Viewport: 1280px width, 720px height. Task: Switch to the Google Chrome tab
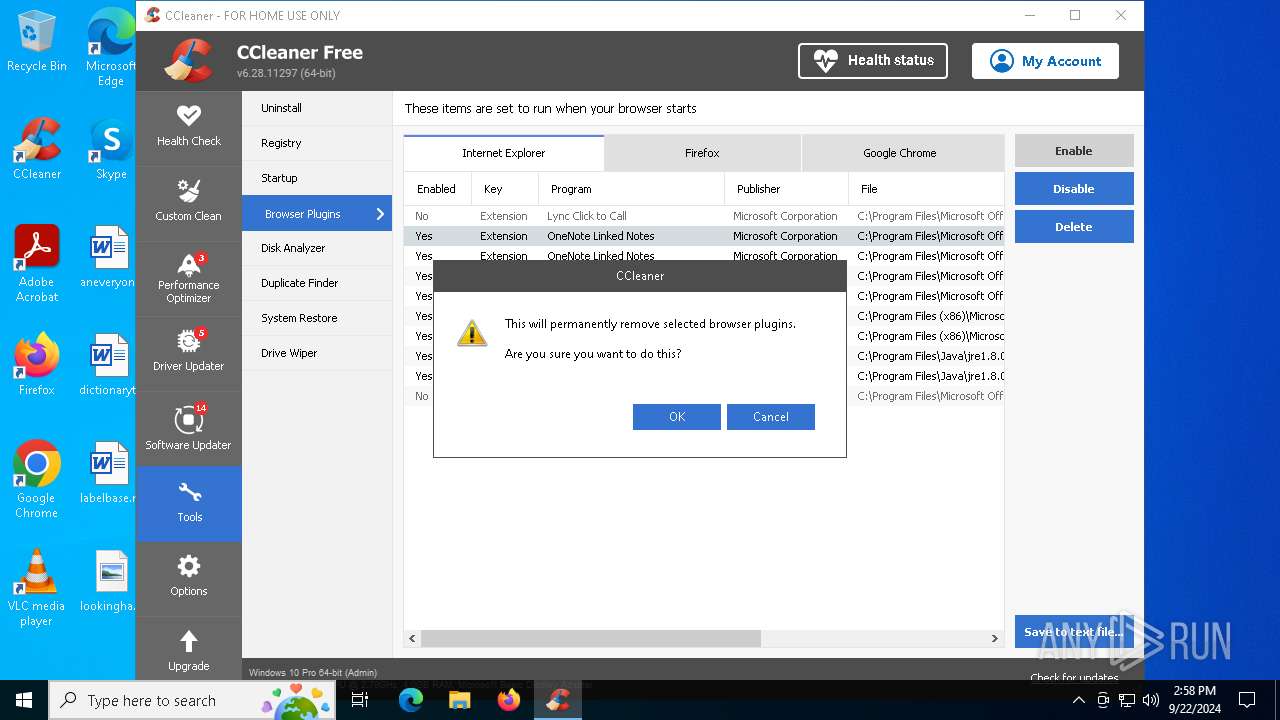pos(900,153)
